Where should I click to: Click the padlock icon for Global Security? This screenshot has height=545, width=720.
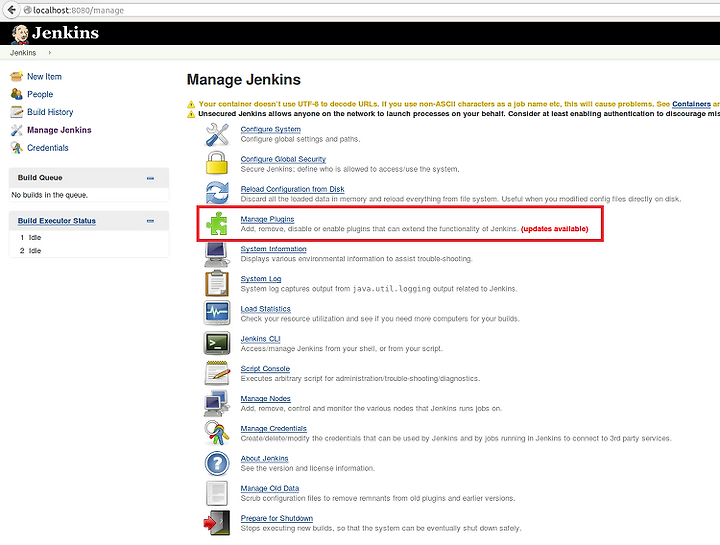click(x=217, y=163)
